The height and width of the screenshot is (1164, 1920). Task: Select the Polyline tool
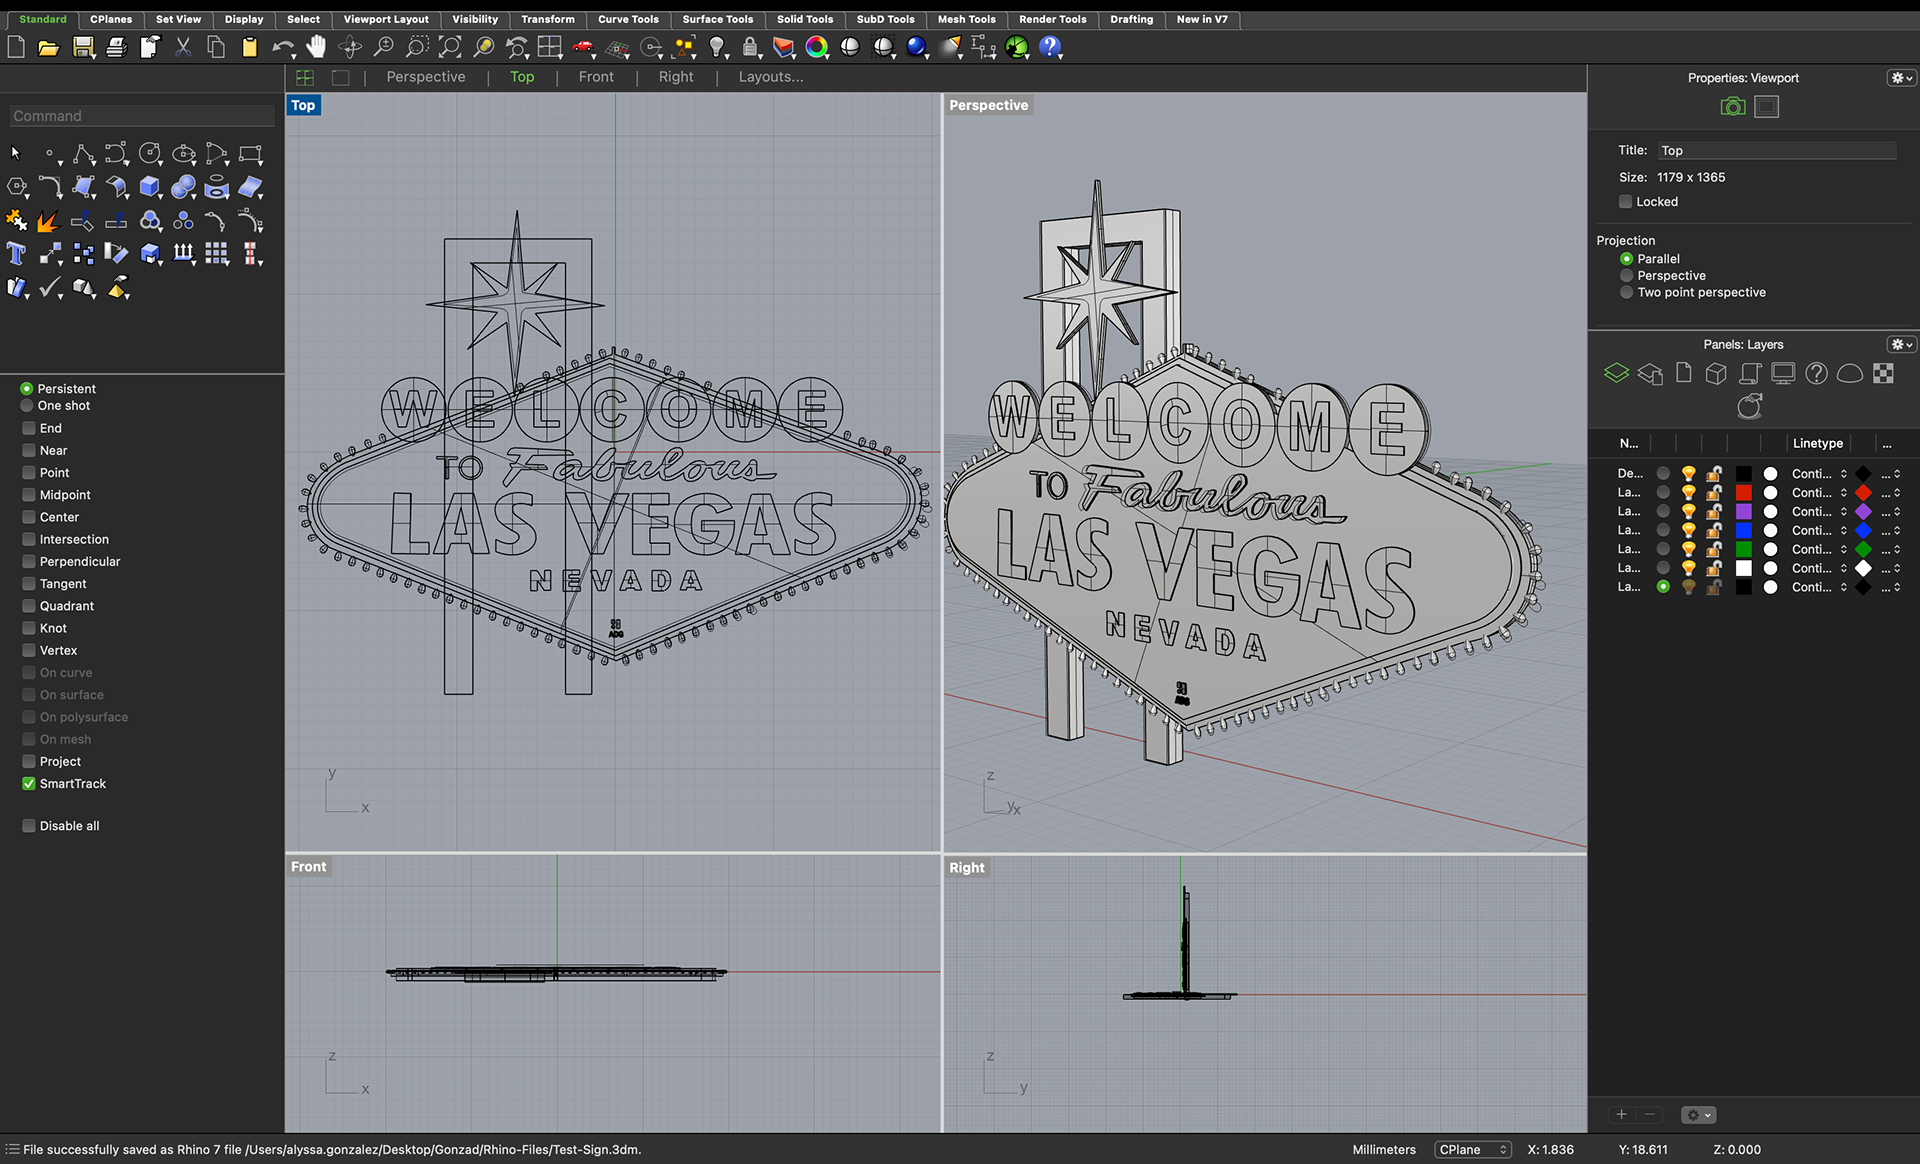coord(84,154)
